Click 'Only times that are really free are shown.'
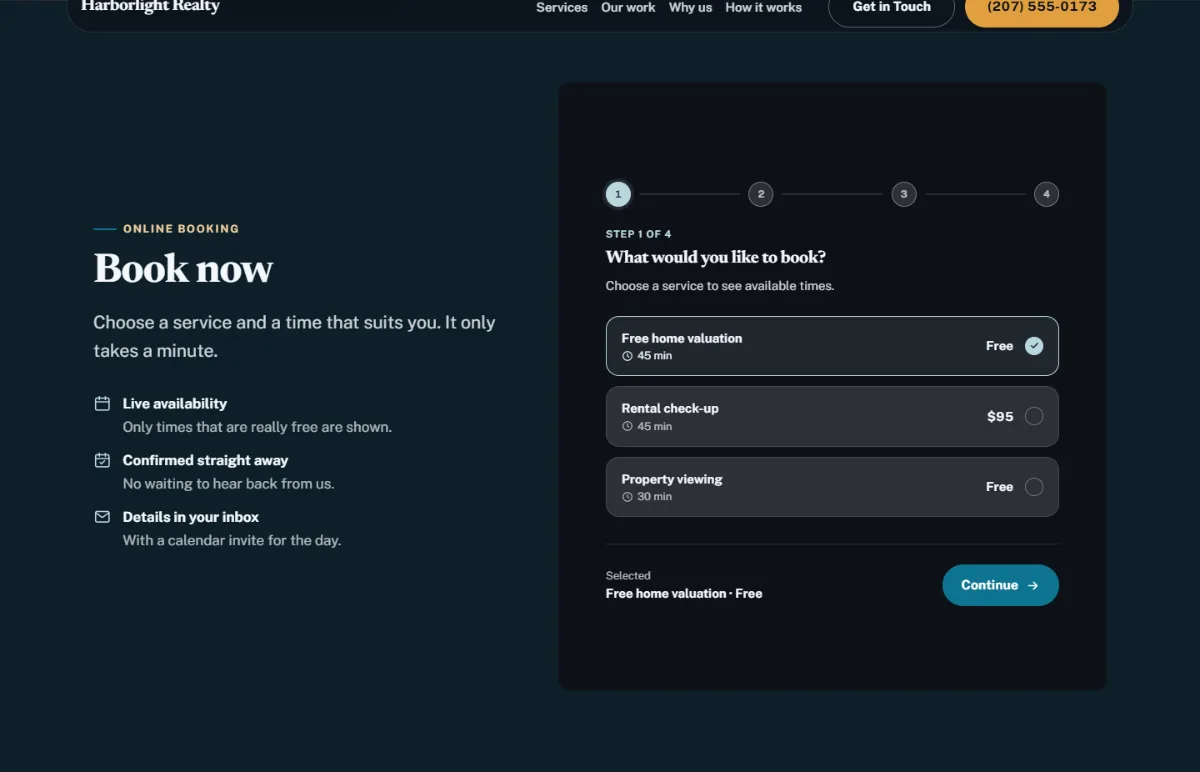Viewport: 1200px width, 772px height. coord(257,427)
